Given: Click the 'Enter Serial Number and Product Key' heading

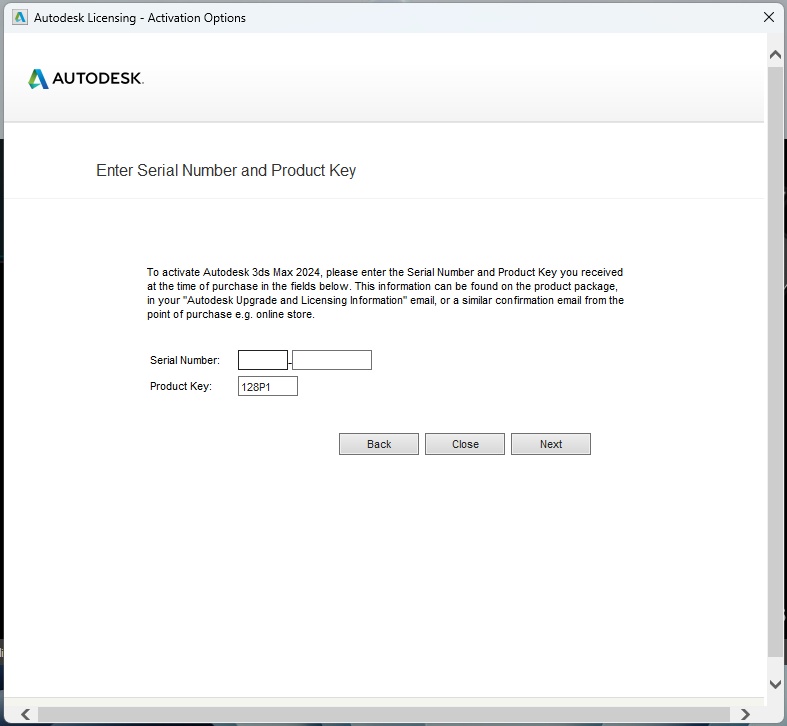Looking at the screenshot, I should [x=226, y=171].
